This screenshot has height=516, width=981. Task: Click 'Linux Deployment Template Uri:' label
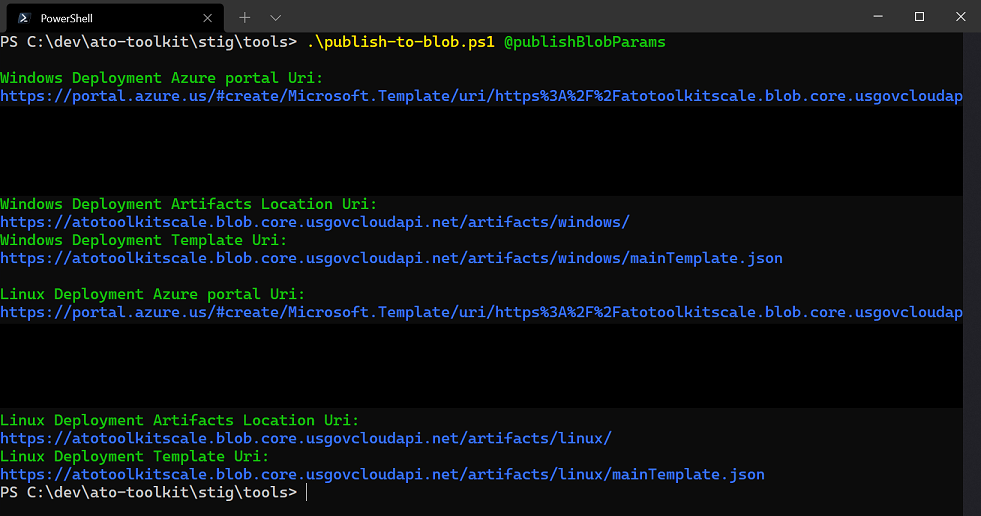tap(135, 457)
